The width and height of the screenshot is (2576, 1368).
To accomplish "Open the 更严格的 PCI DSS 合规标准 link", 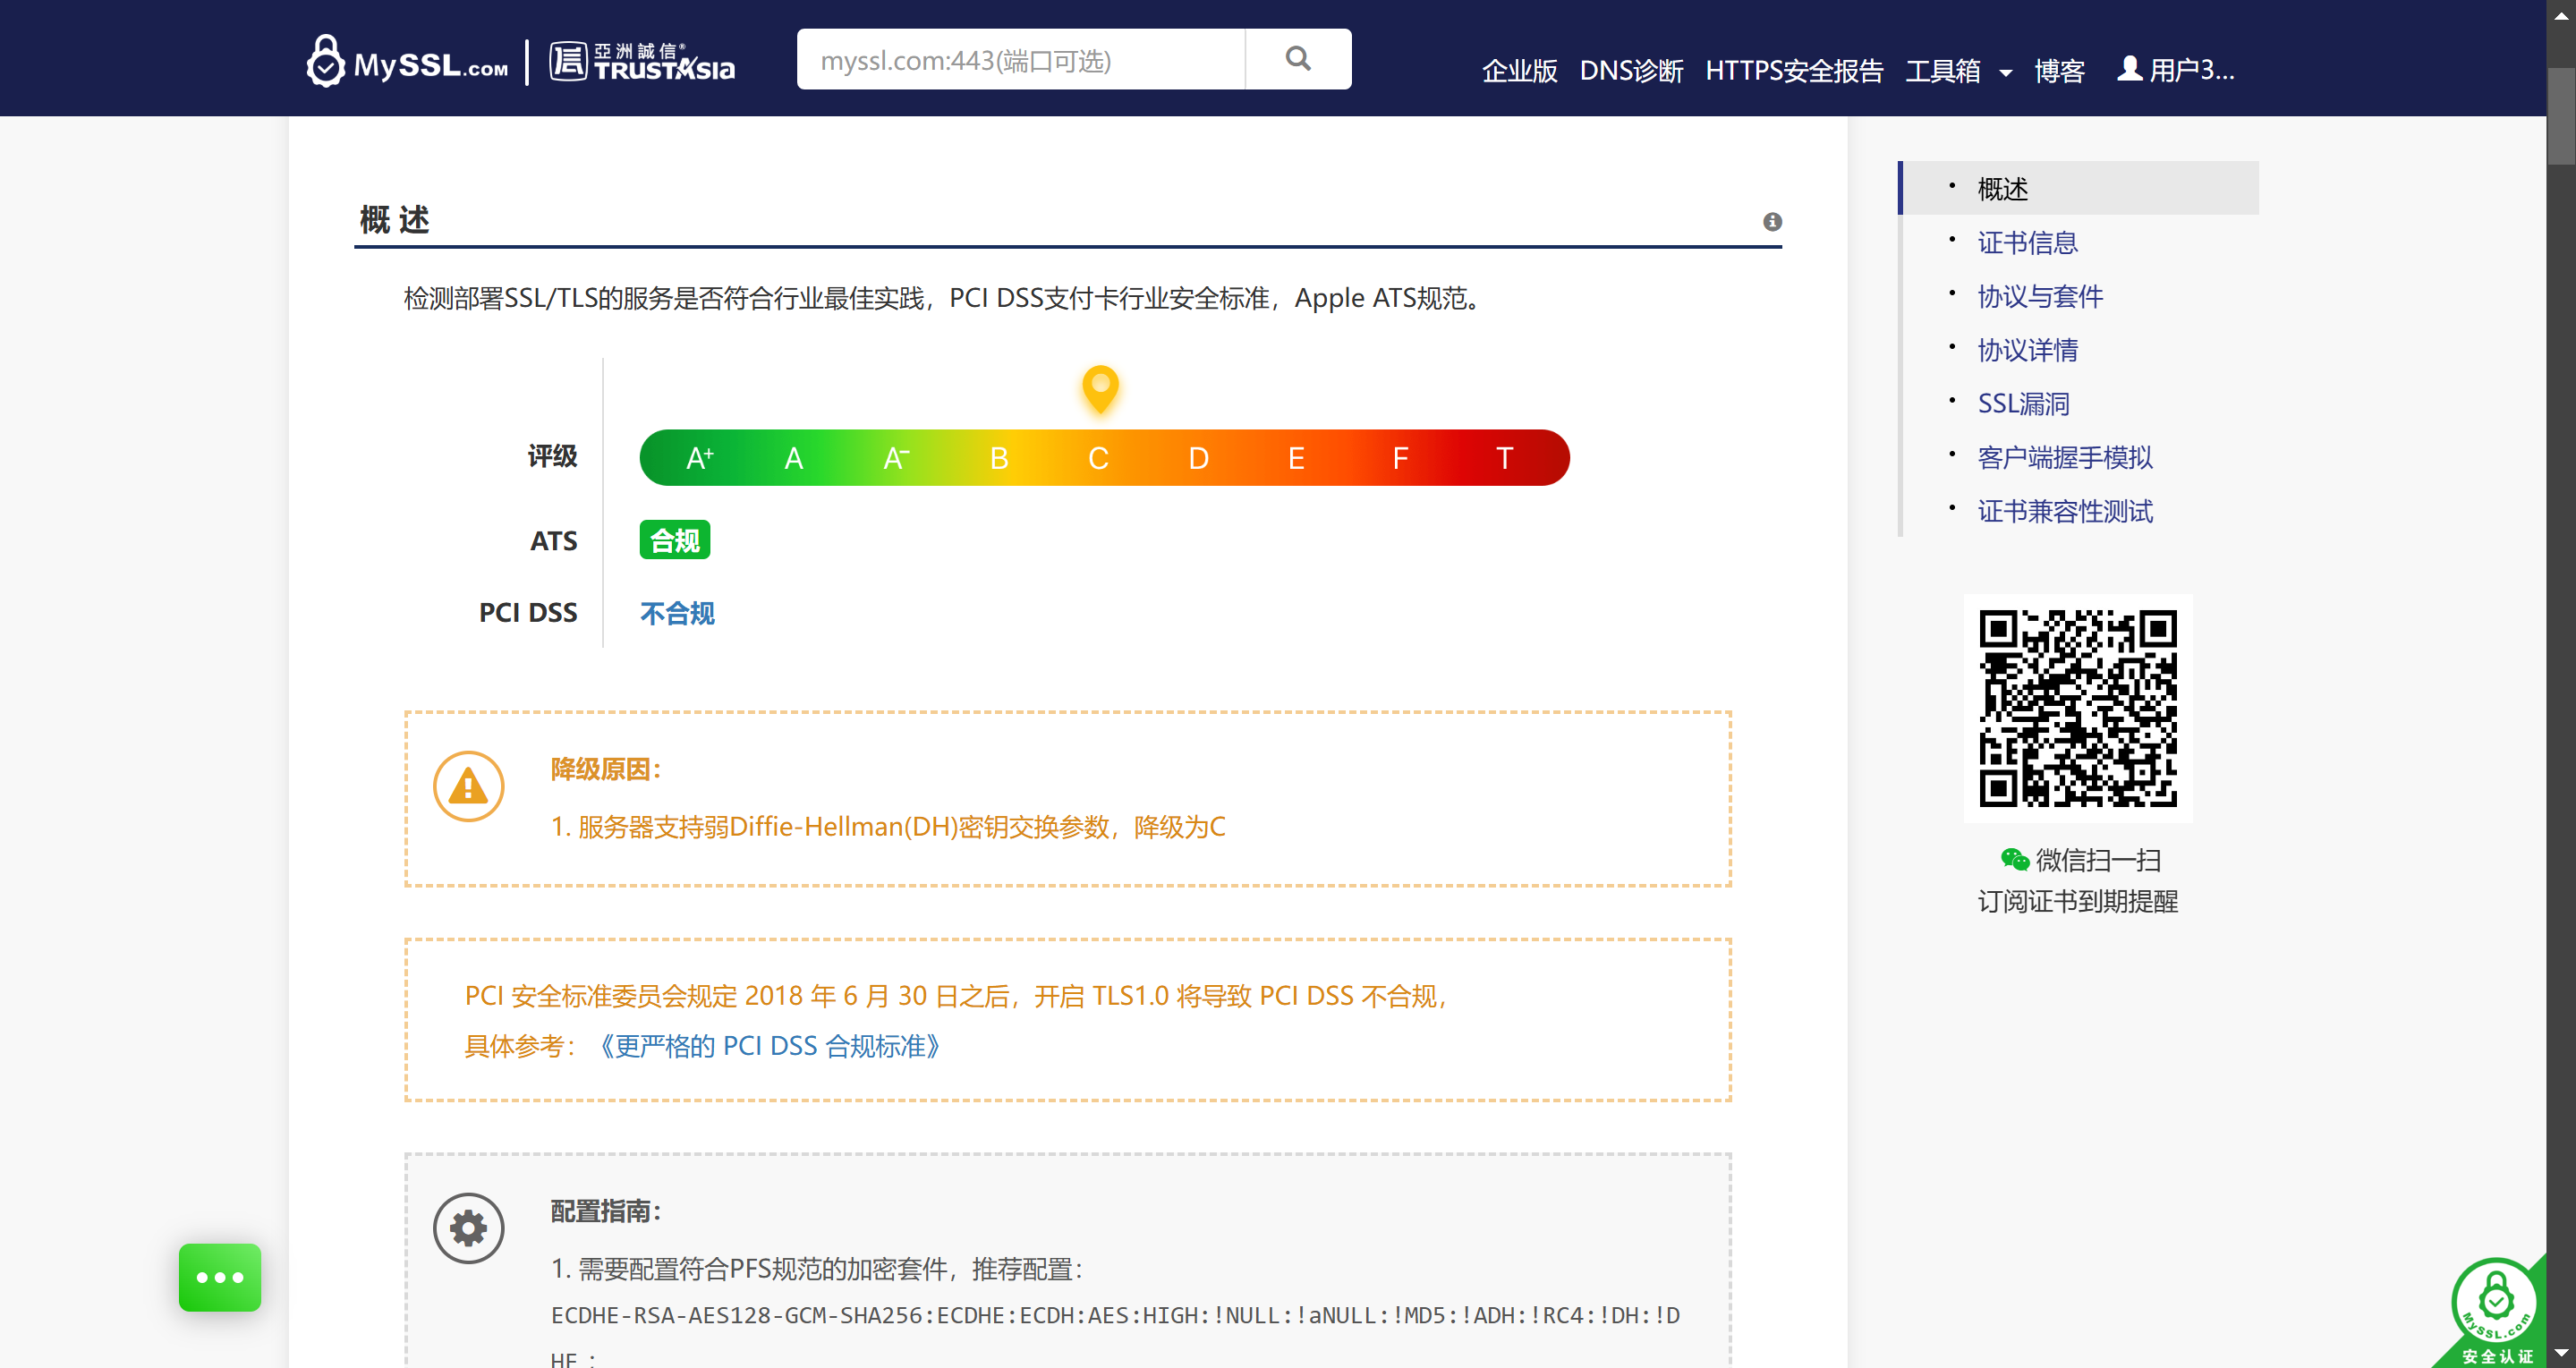I will click(768, 1046).
